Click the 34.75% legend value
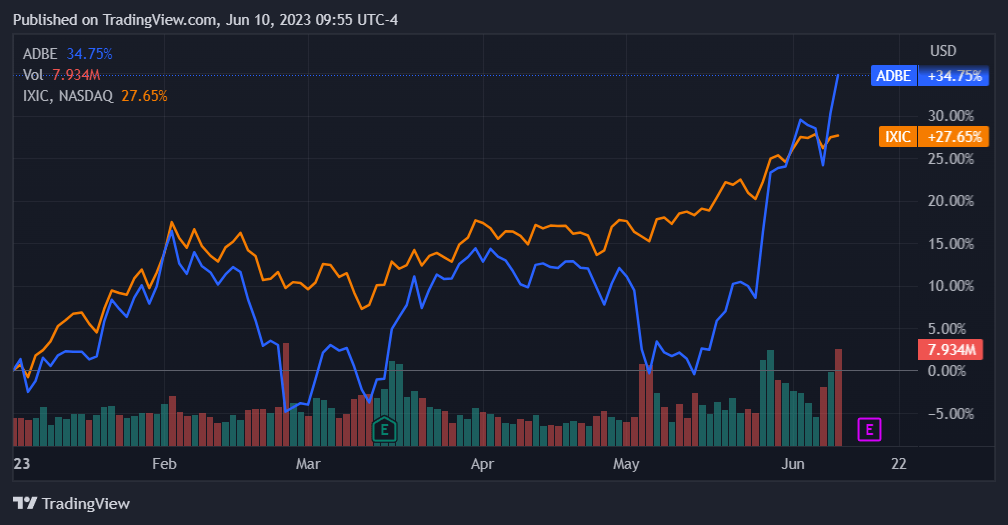 (x=90, y=54)
